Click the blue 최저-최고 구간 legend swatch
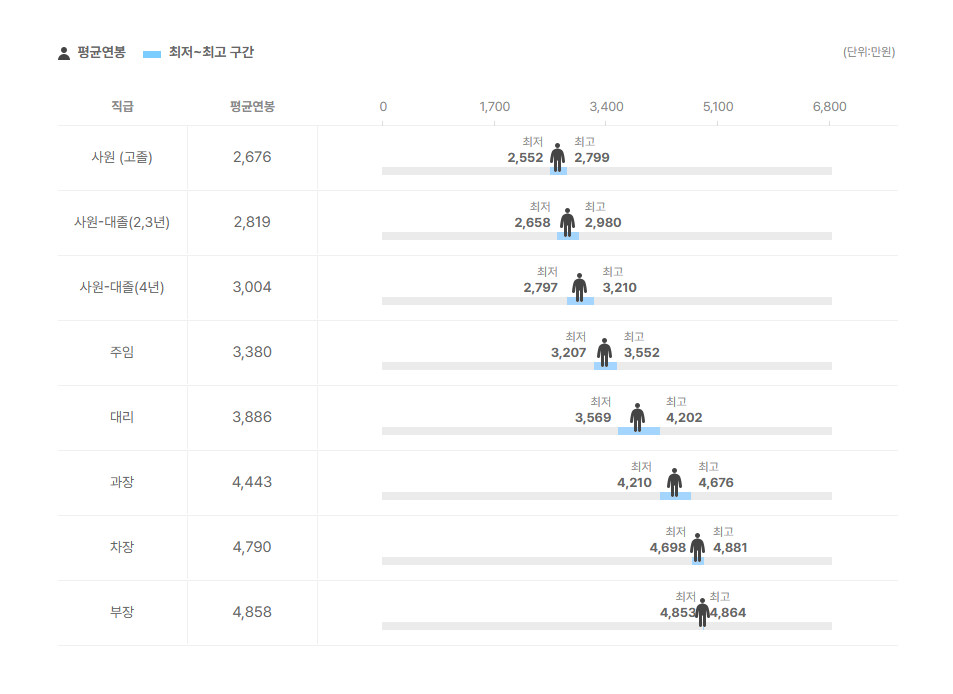 click(x=152, y=53)
